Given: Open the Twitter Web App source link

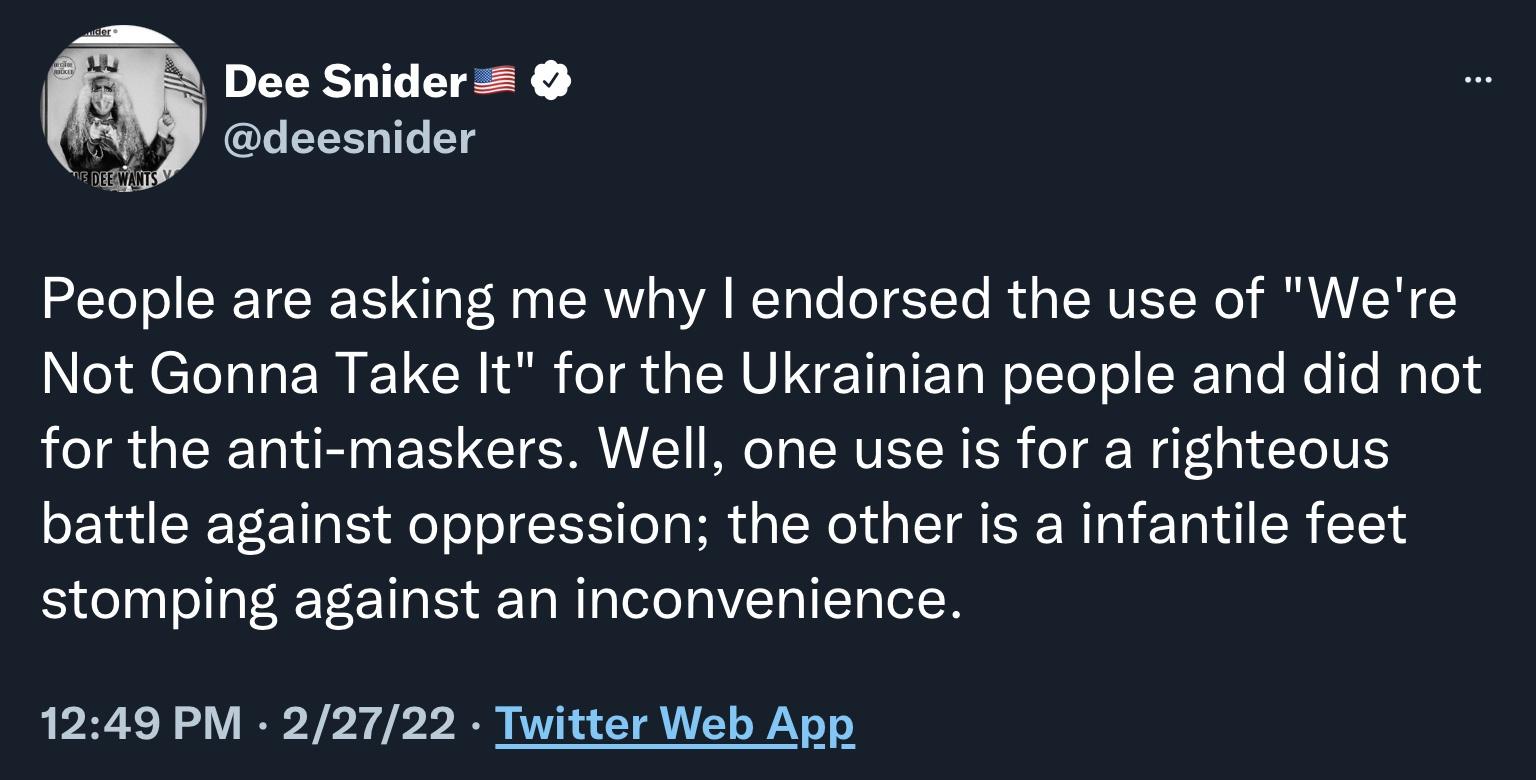Looking at the screenshot, I should click(675, 723).
